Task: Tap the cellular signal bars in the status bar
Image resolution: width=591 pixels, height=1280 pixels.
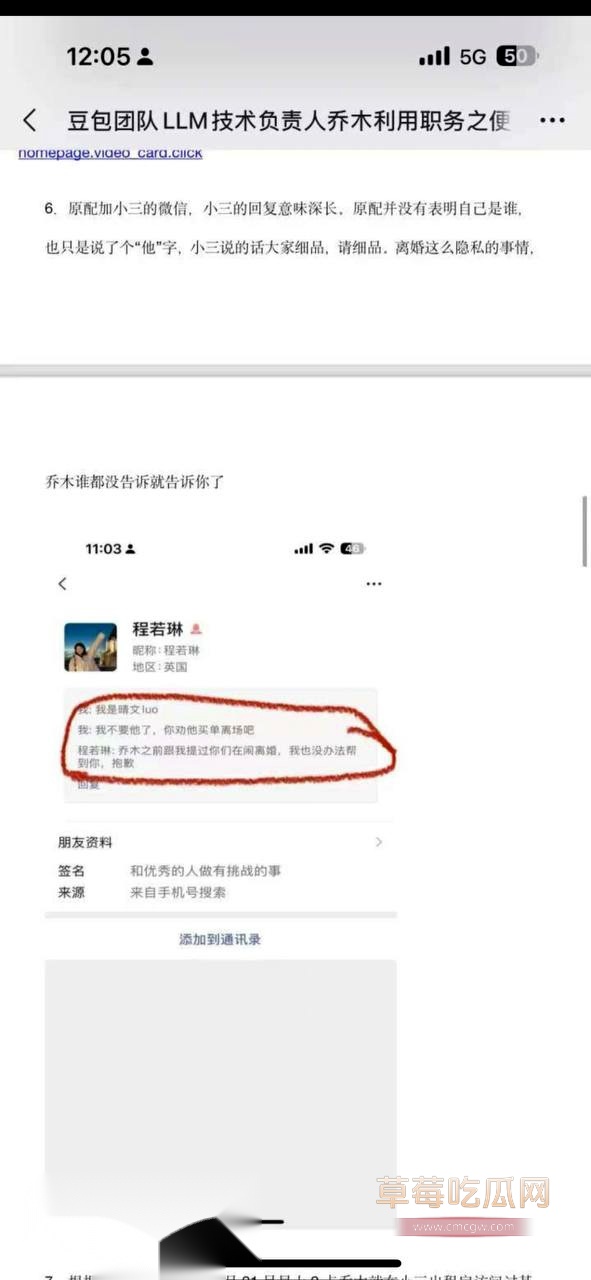Action: (434, 57)
